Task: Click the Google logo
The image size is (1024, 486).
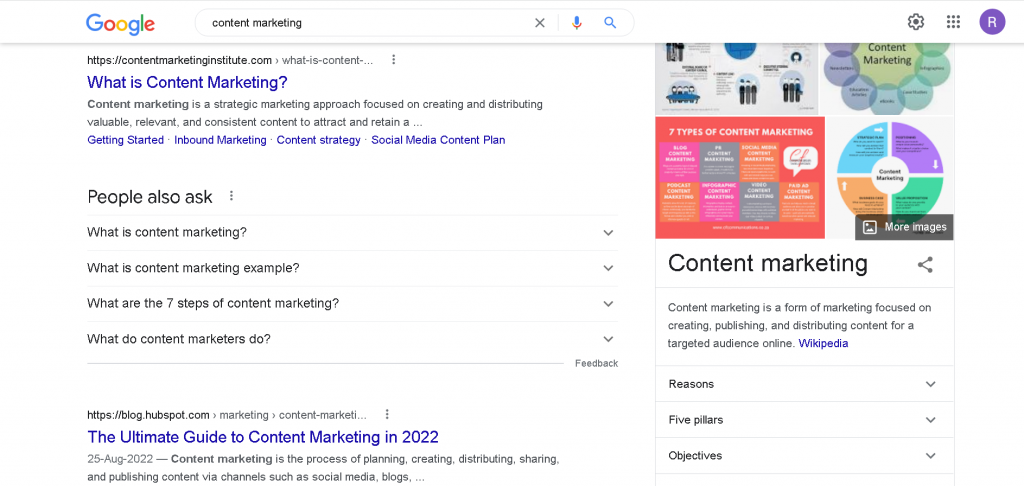Action: (120, 23)
